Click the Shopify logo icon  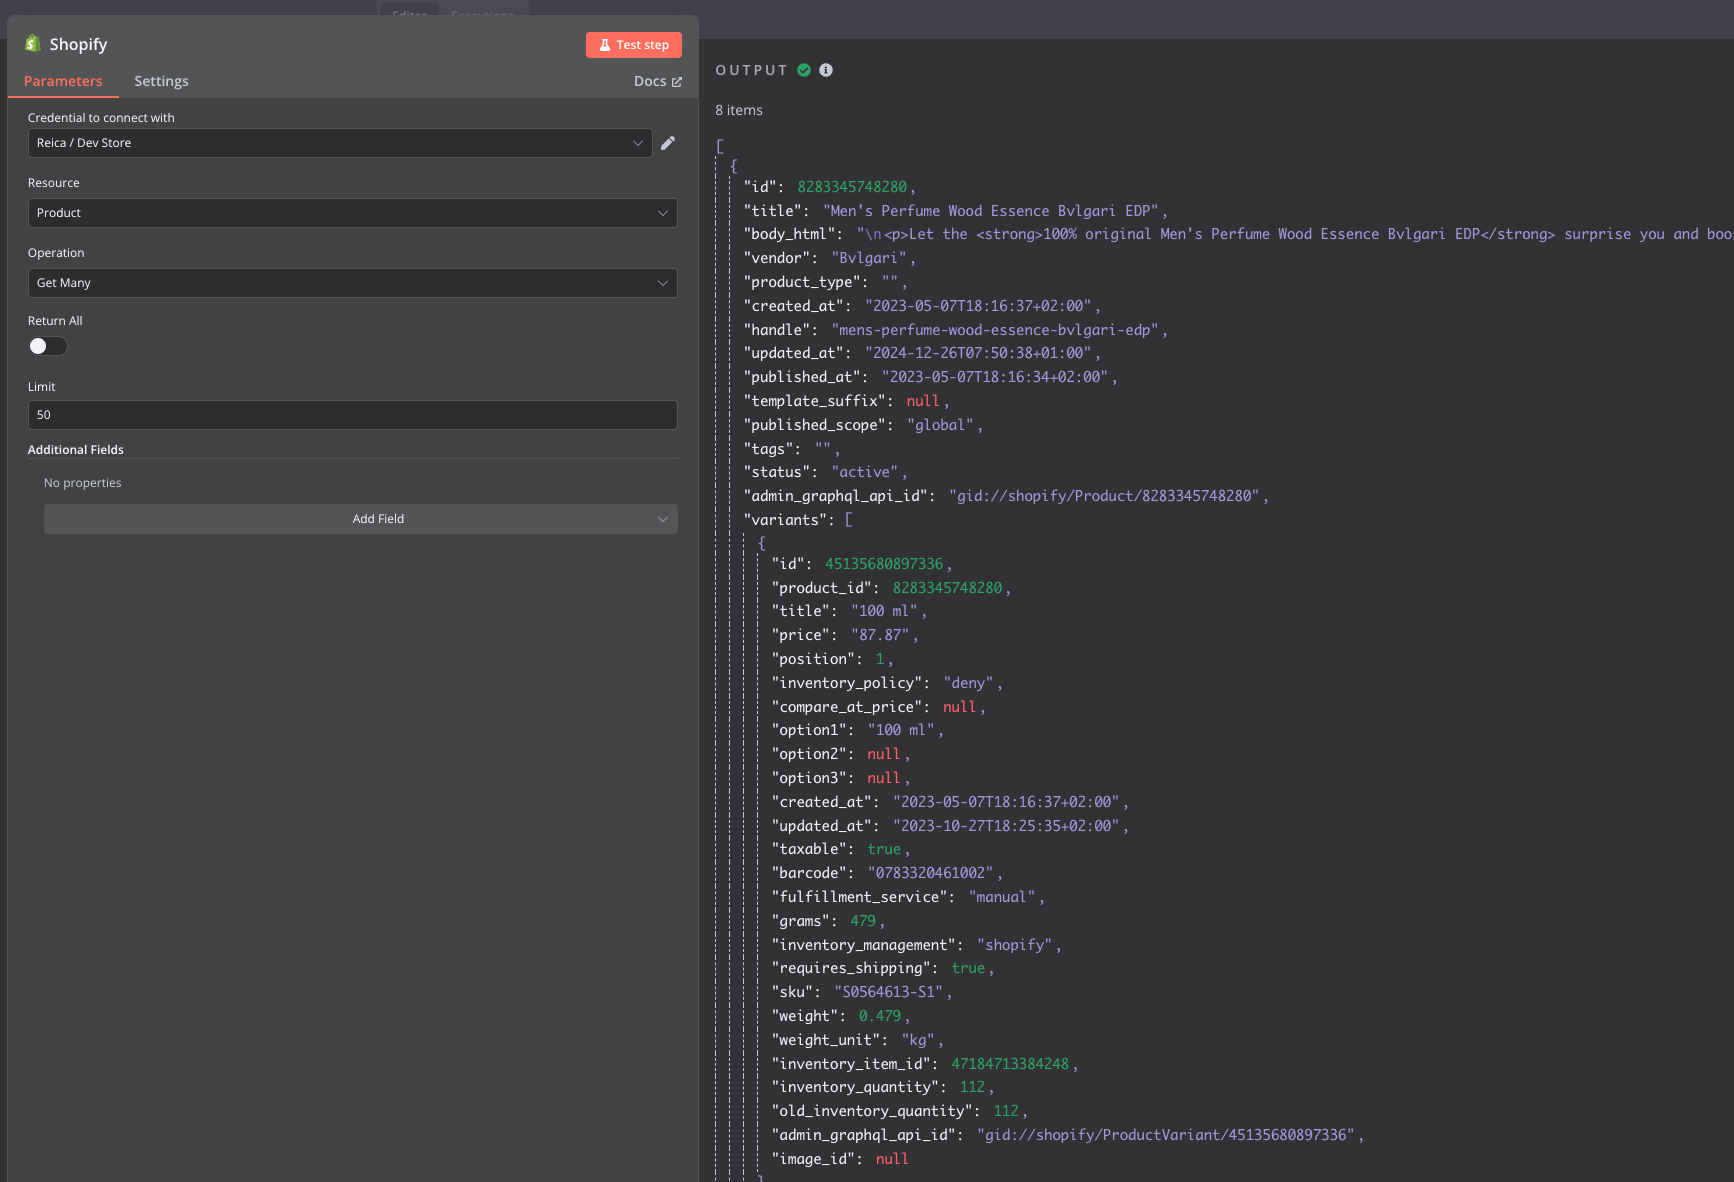[33, 44]
